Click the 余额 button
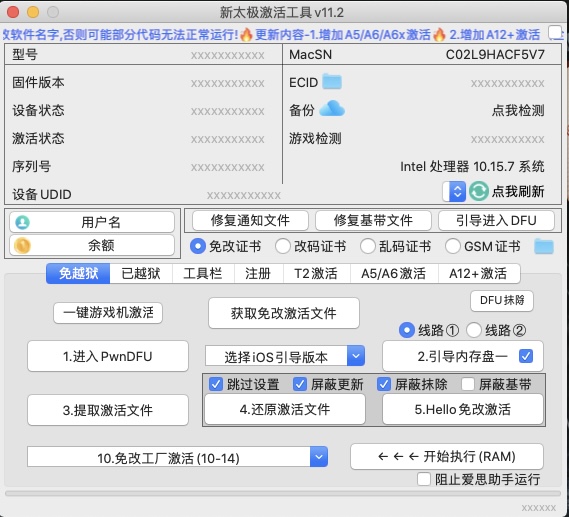569x517 pixels. (92, 246)
